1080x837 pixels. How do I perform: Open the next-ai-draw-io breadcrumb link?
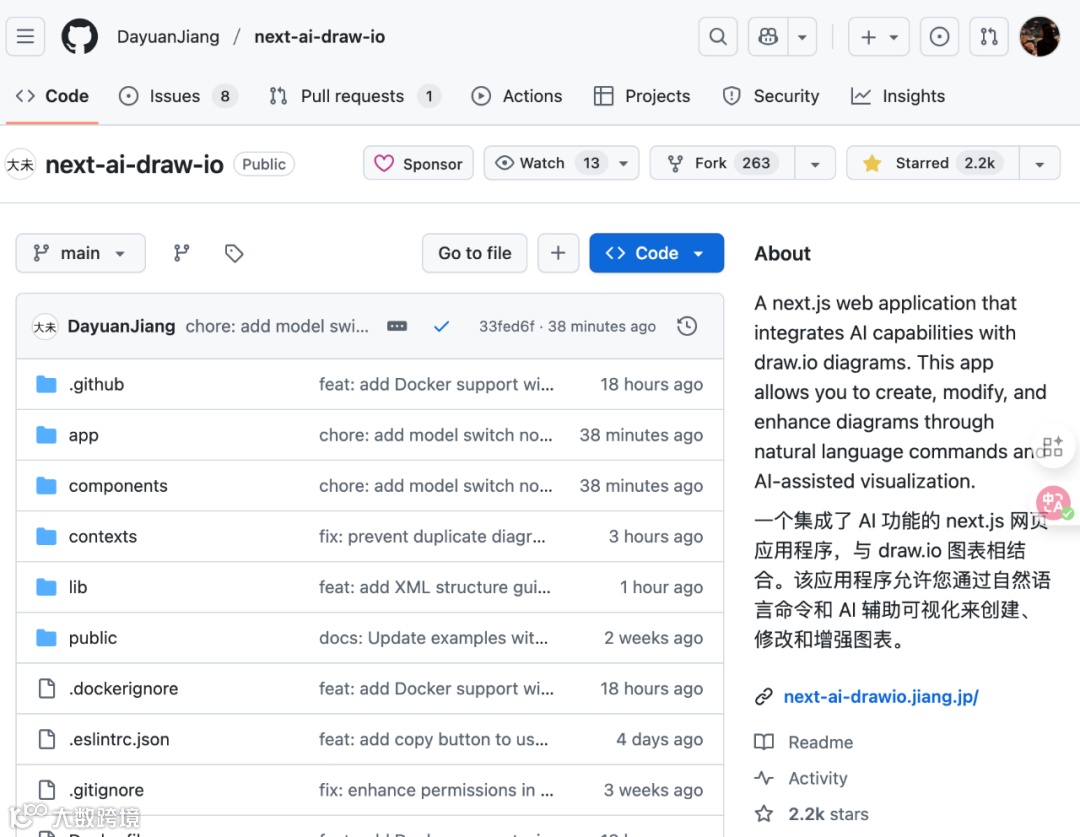tap(320, 37)
